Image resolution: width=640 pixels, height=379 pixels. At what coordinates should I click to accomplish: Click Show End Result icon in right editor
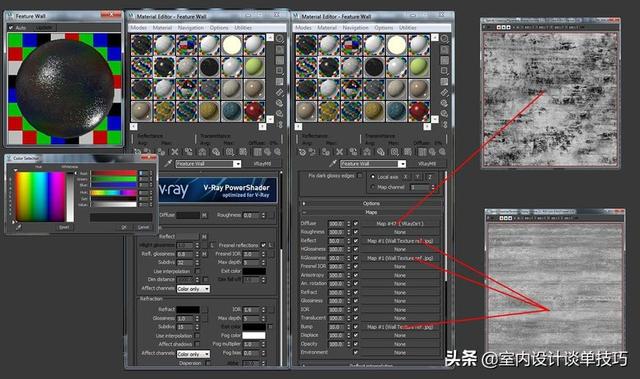click(422, 152)
